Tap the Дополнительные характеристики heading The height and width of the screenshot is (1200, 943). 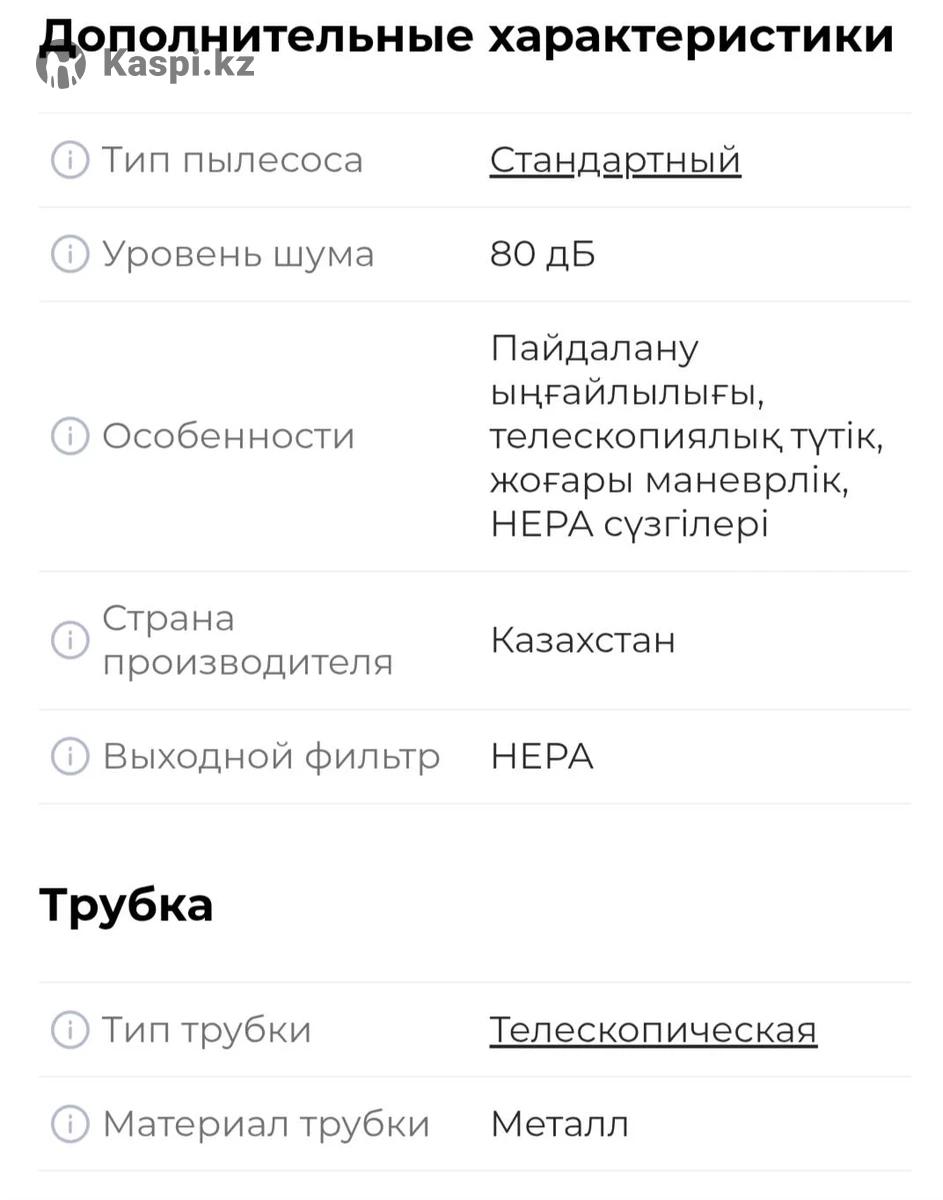click(x=466, y=34)
